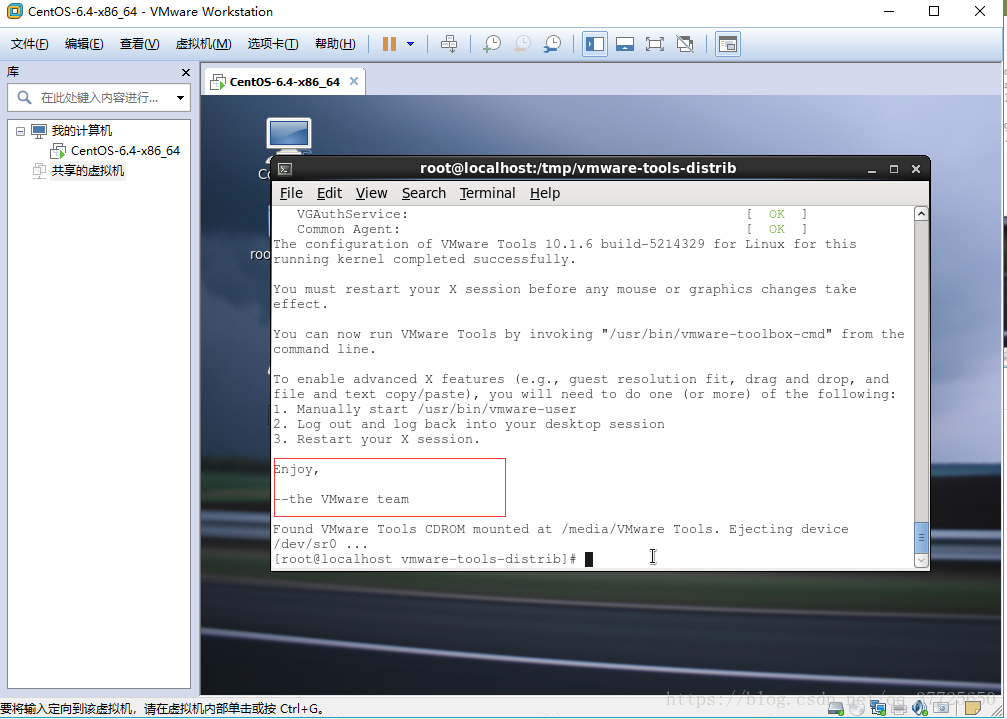Open the 文件(F) menu
The image size is (1007, 719).
pyautogui.click(x=30, y=44)
